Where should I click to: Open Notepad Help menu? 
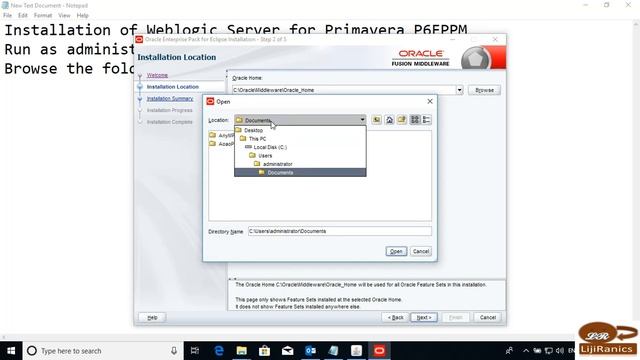click(x=82, y=16)
